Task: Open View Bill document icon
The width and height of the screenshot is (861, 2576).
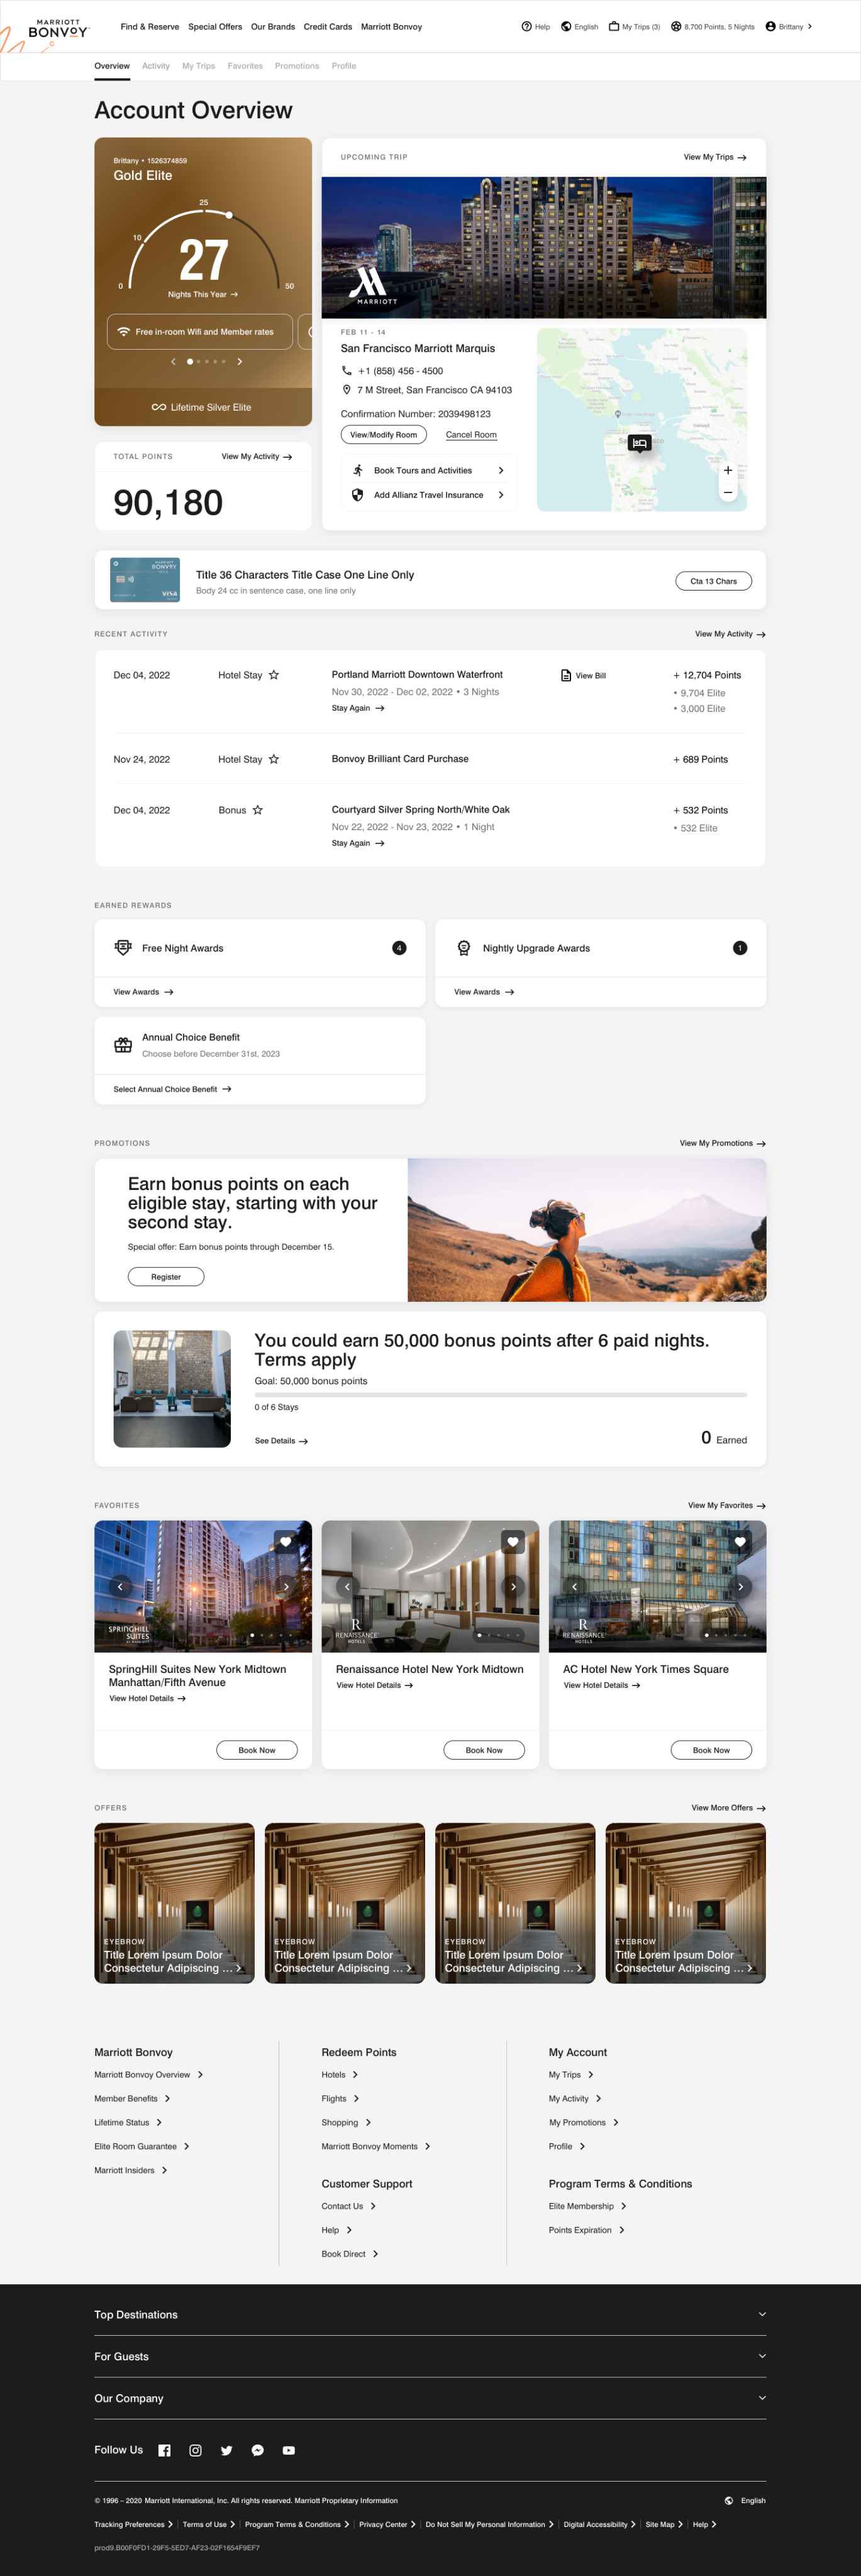Action: tap(566, 676)
